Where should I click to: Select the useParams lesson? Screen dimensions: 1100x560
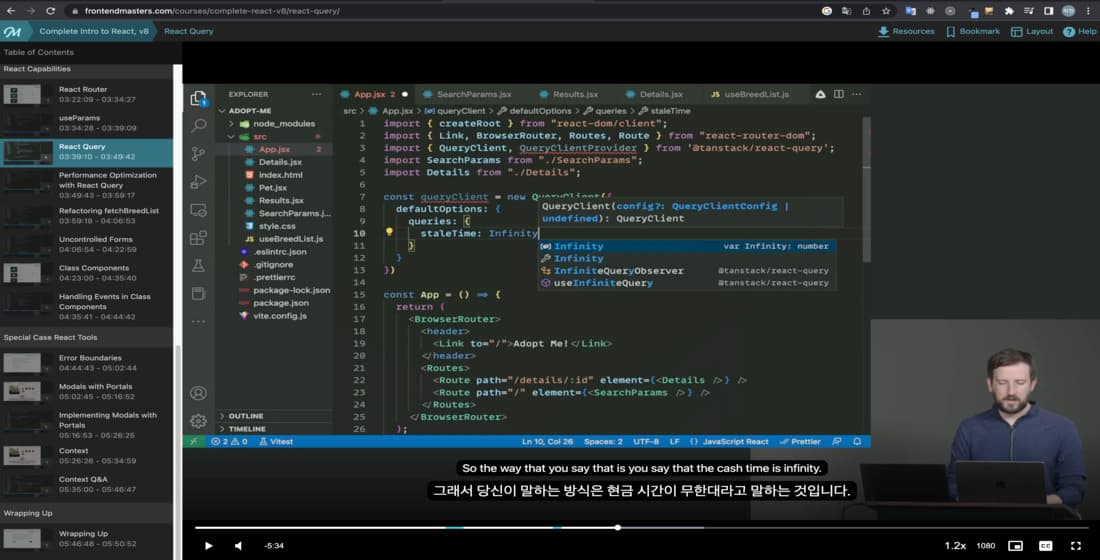click(86, 124)
